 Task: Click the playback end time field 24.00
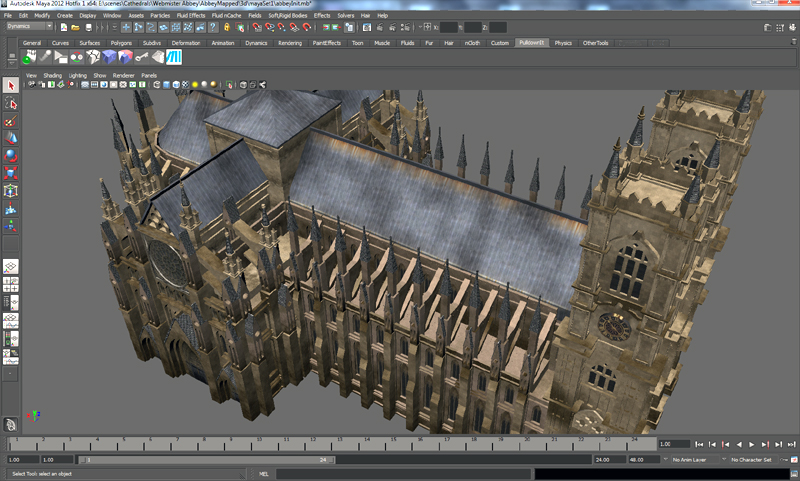point(610,460)
